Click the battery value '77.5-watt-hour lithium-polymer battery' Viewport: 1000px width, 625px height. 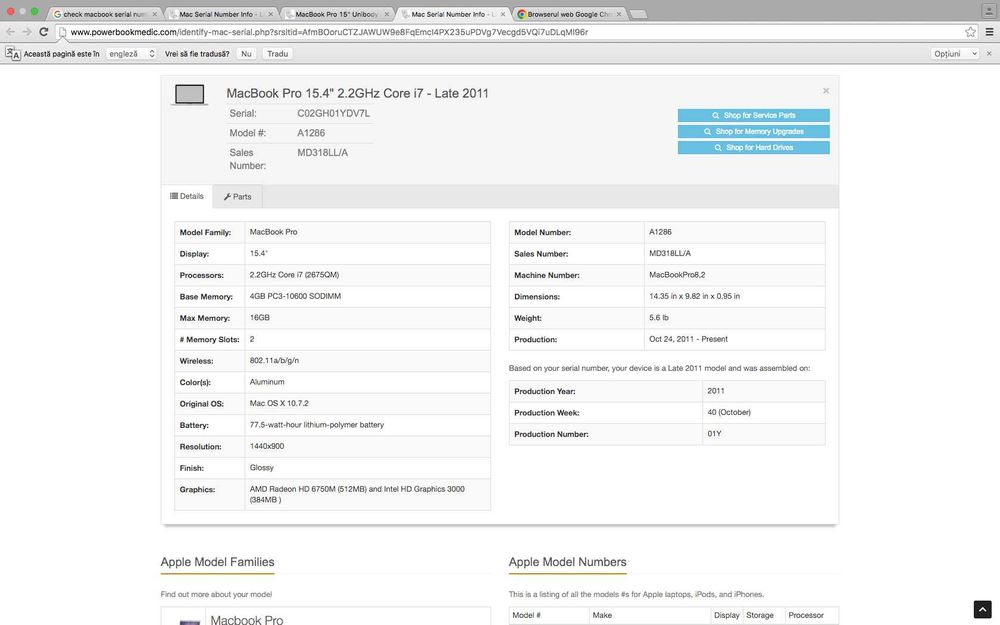pos(316,425)
